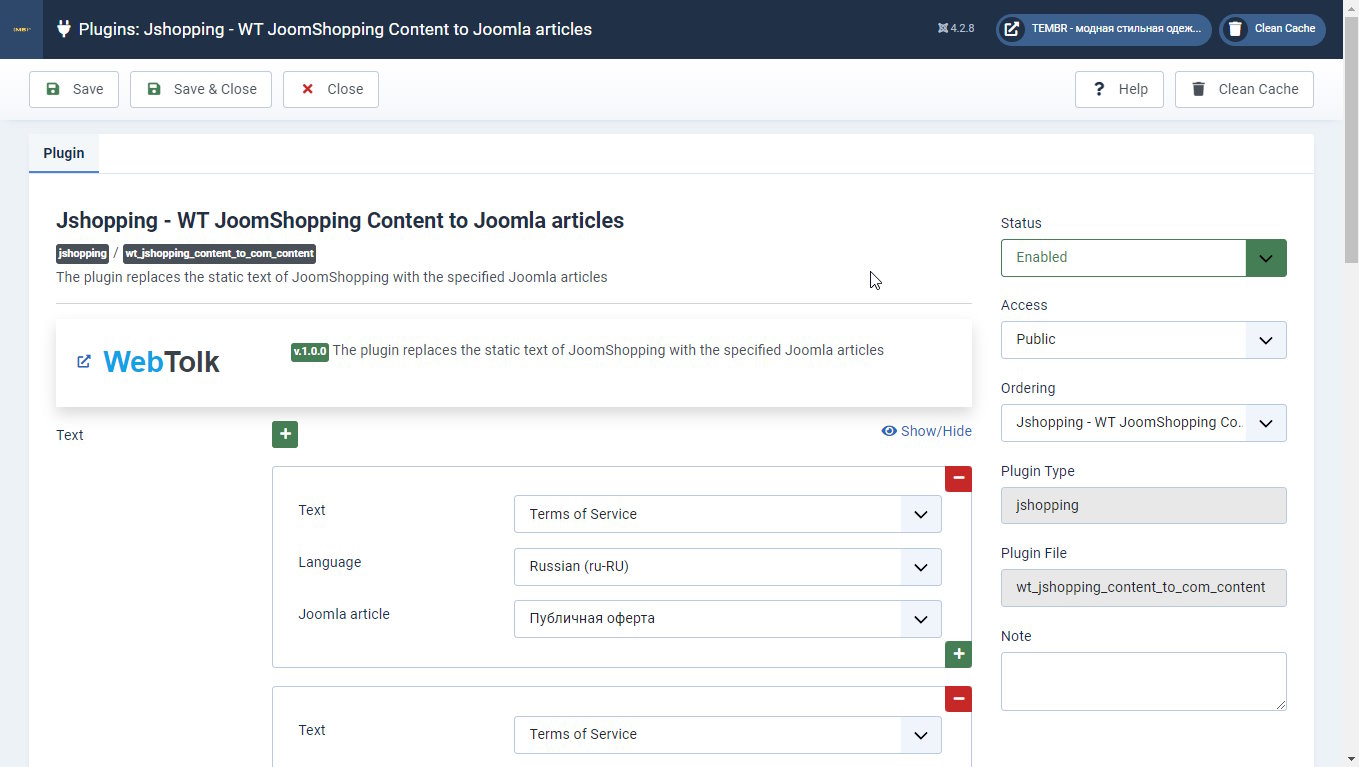Image resolution: width=1359 pixels, height=767 pixels.
Task: Click the Clean Cache pill in the header
Action: point(1272,29)
